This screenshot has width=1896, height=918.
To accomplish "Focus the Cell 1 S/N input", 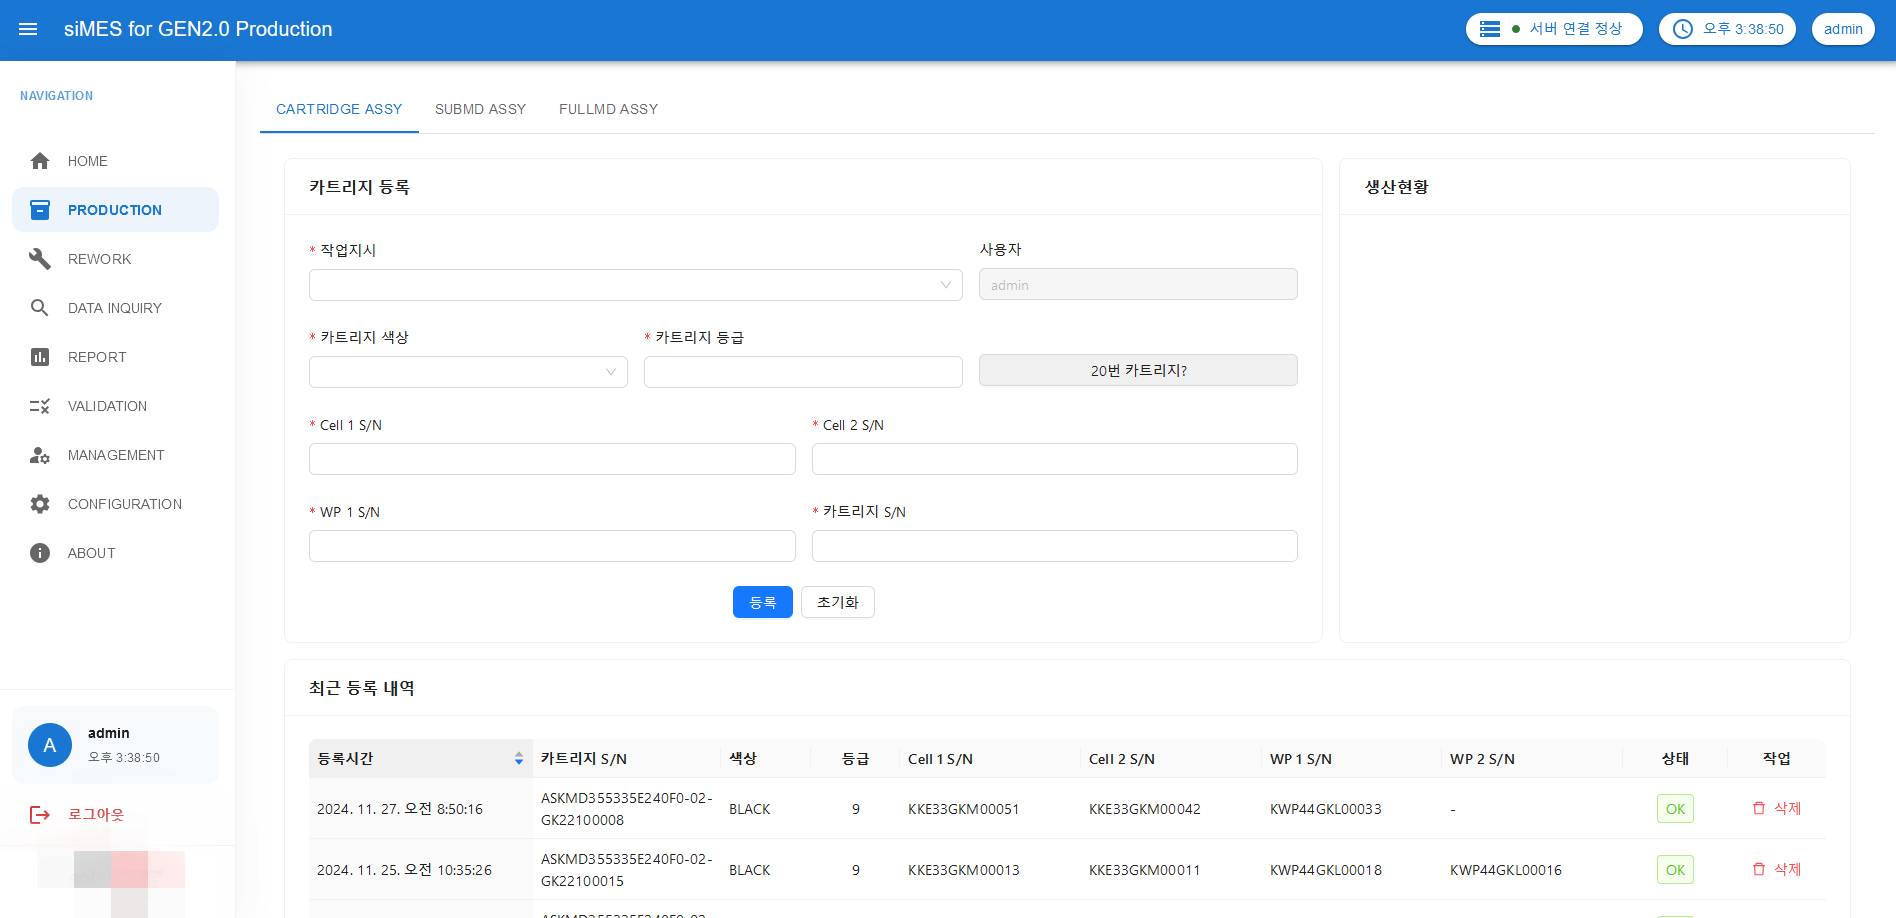I will pos(552,459).
